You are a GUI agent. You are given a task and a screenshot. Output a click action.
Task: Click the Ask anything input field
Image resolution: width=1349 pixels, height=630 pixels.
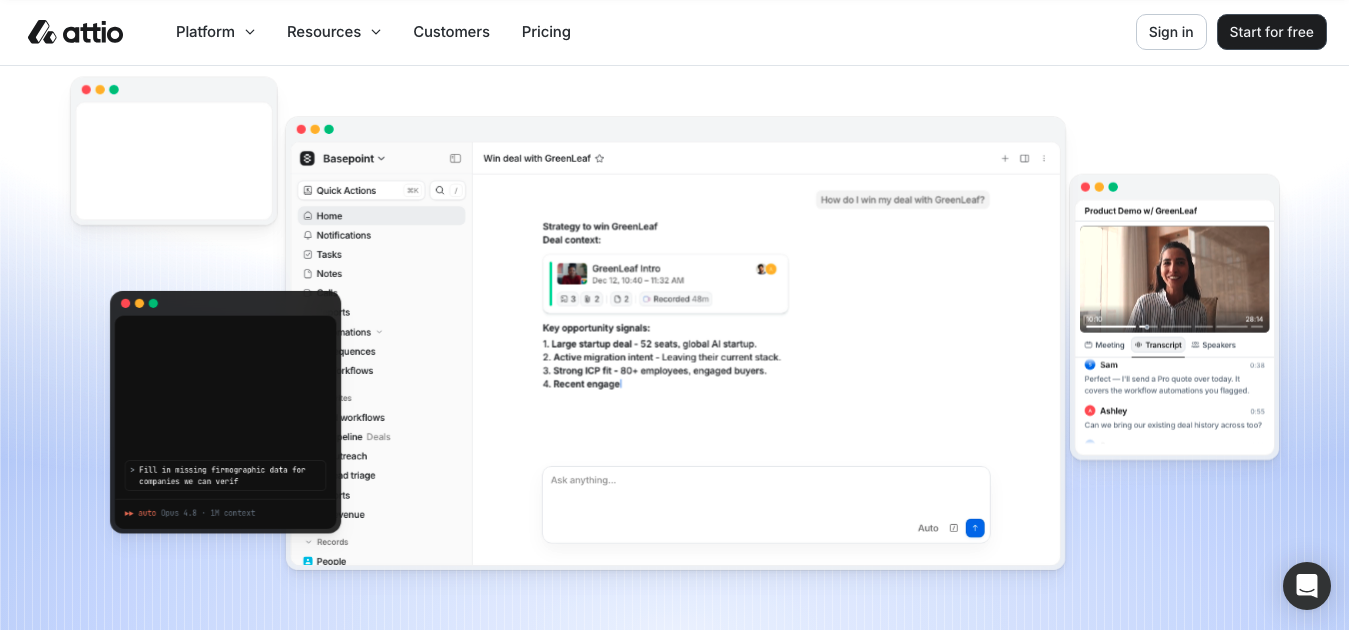(x=766, y=490)
